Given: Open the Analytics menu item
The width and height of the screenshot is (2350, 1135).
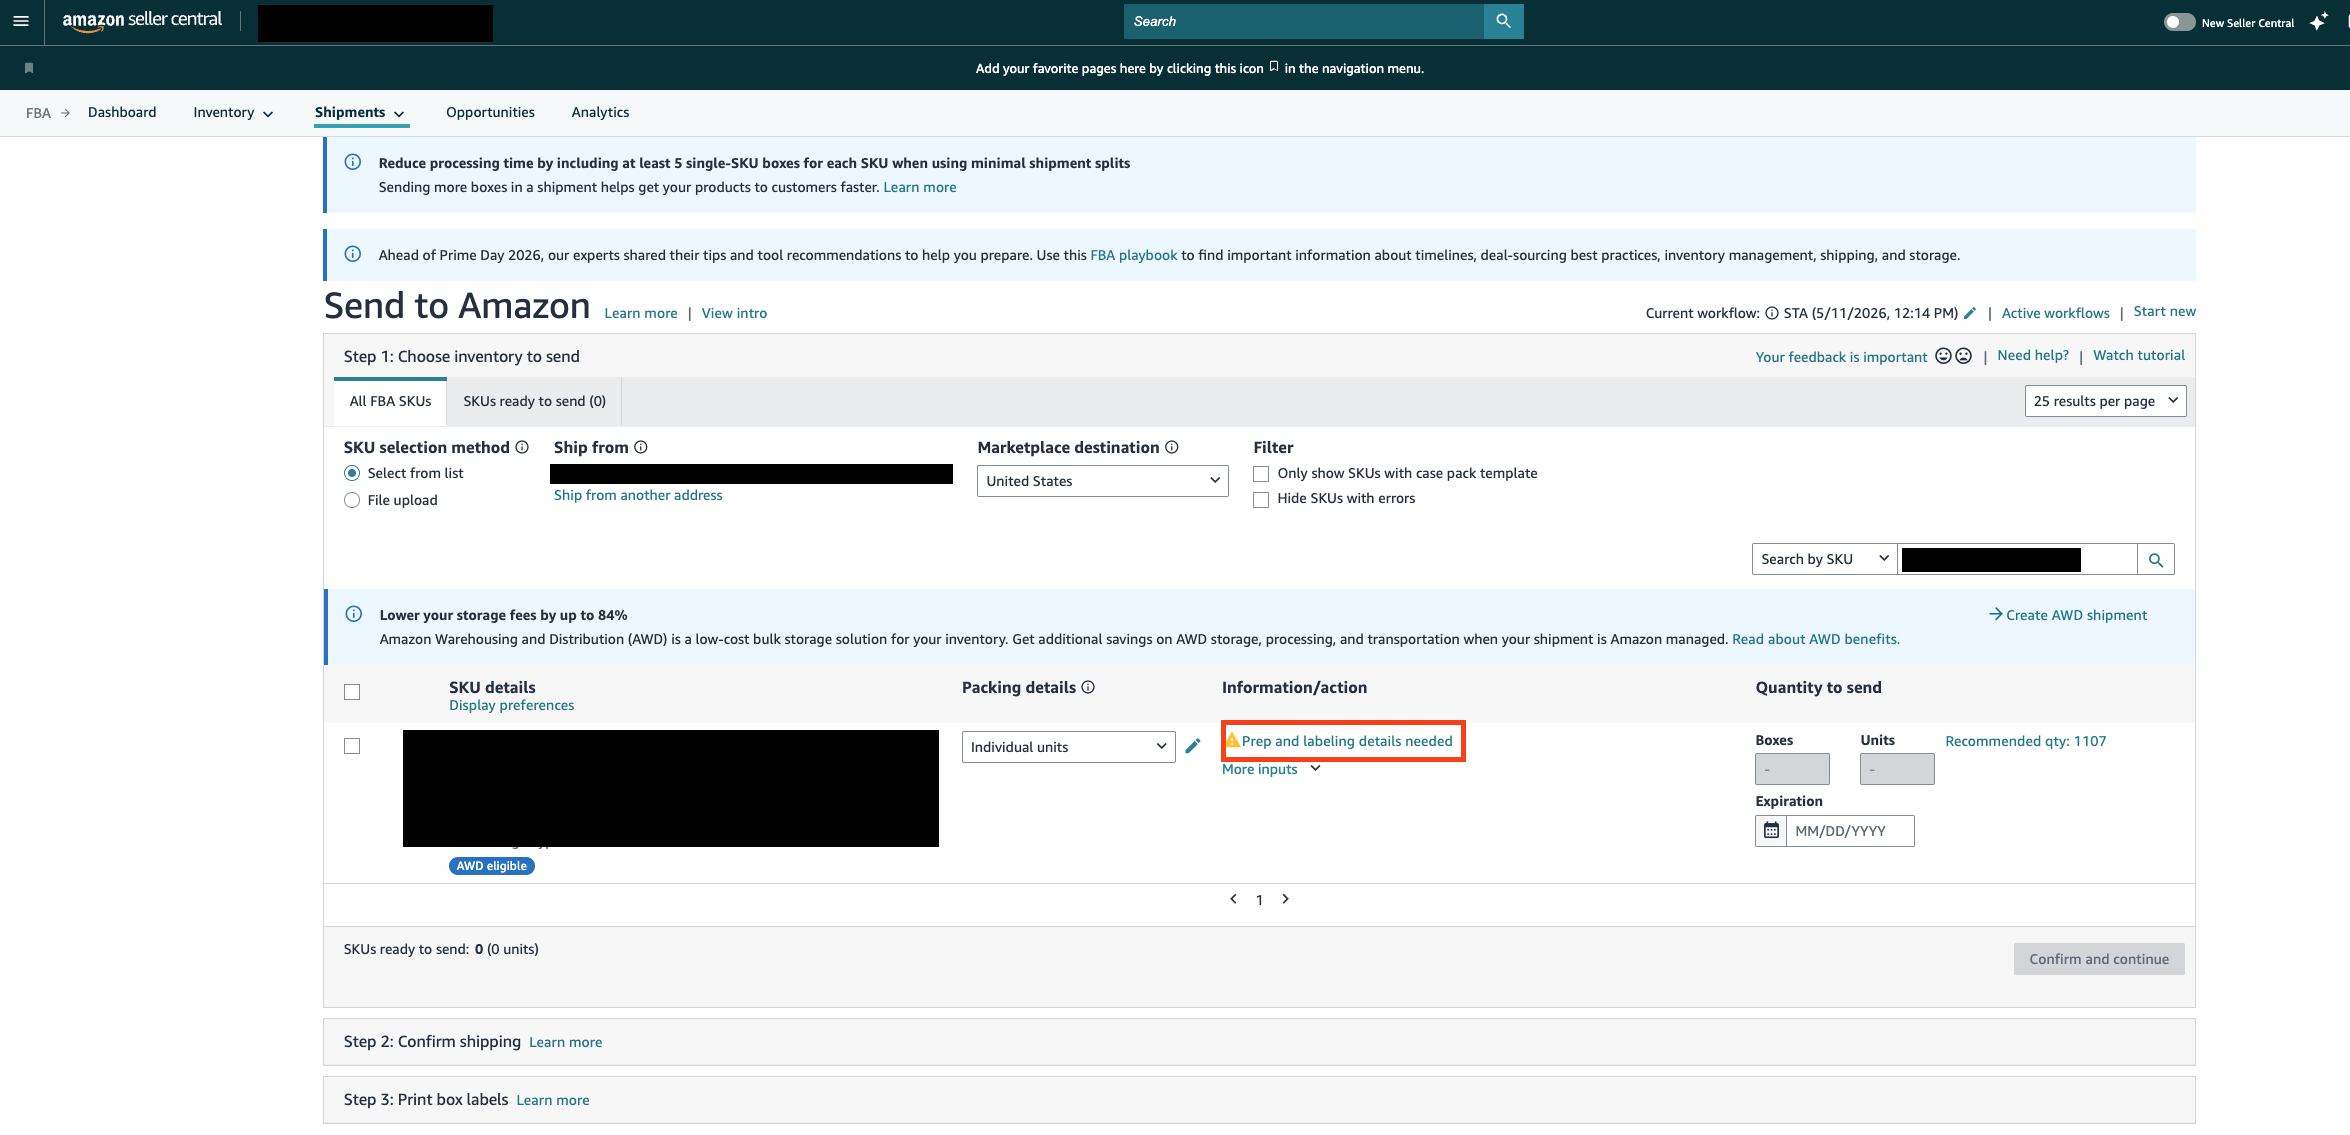Looking at the screenshot, I should 600,112.
